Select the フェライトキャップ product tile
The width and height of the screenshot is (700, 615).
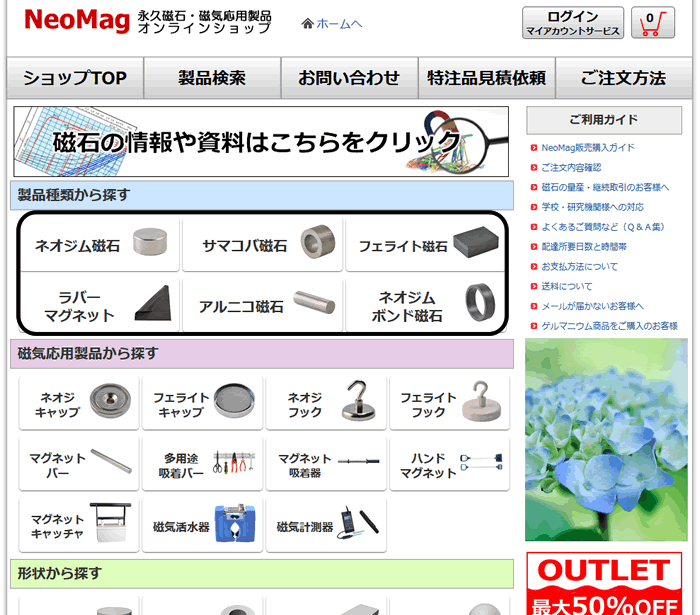[202, 403]
